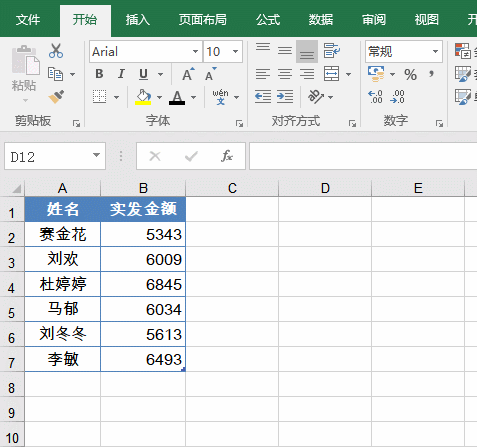This screenshot has height=447, width=477.
Task: Click the Name Box showing D12
Action: [55, 156]
